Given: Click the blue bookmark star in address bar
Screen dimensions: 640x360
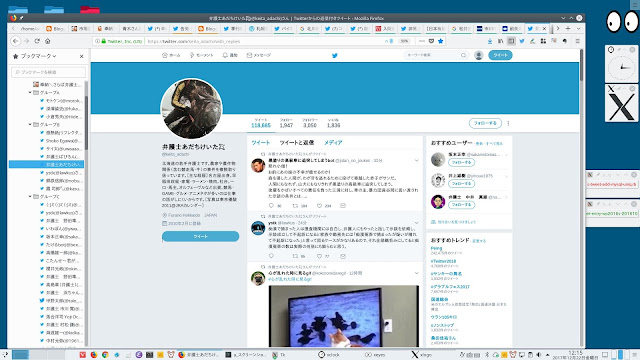Looking at the screenshot, I should (x=440, y=41).
